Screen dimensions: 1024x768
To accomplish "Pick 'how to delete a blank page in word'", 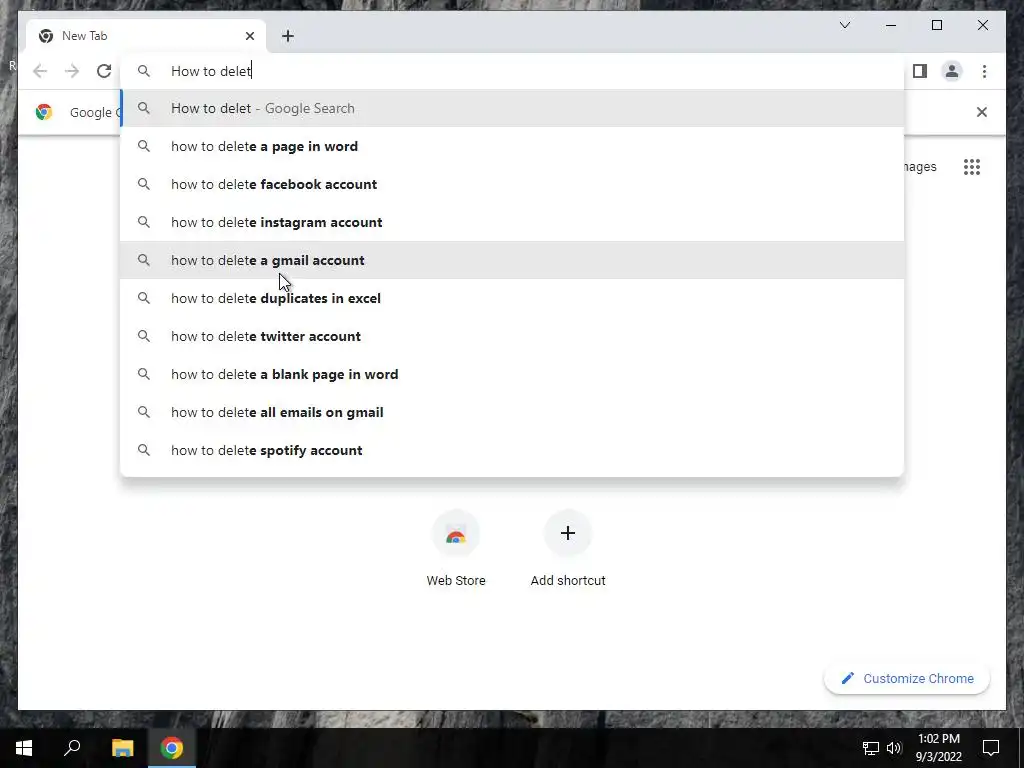I will (512, 374).
